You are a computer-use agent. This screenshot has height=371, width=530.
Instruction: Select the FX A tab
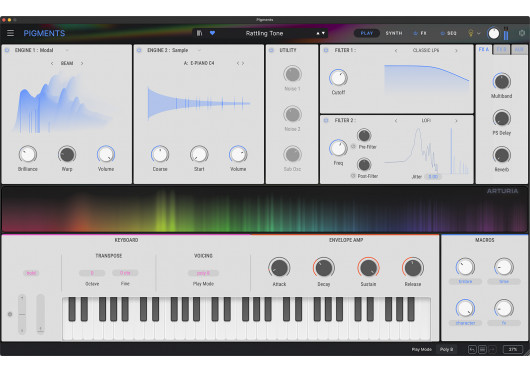[x=484, y=49]
